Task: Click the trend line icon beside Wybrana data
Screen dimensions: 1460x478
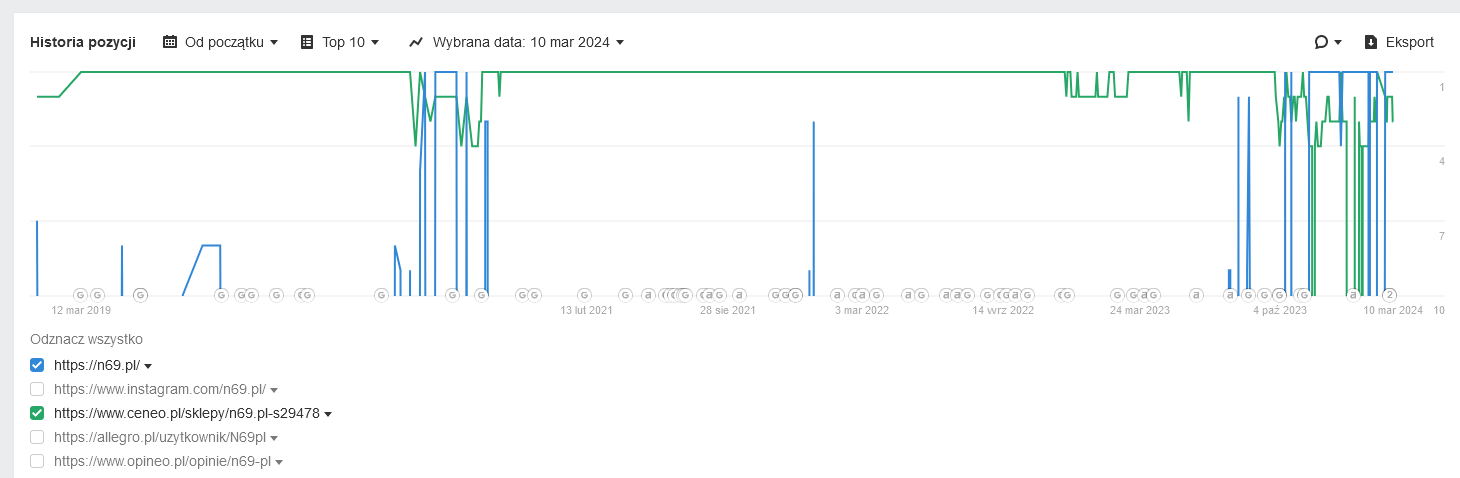Action: 416,42
